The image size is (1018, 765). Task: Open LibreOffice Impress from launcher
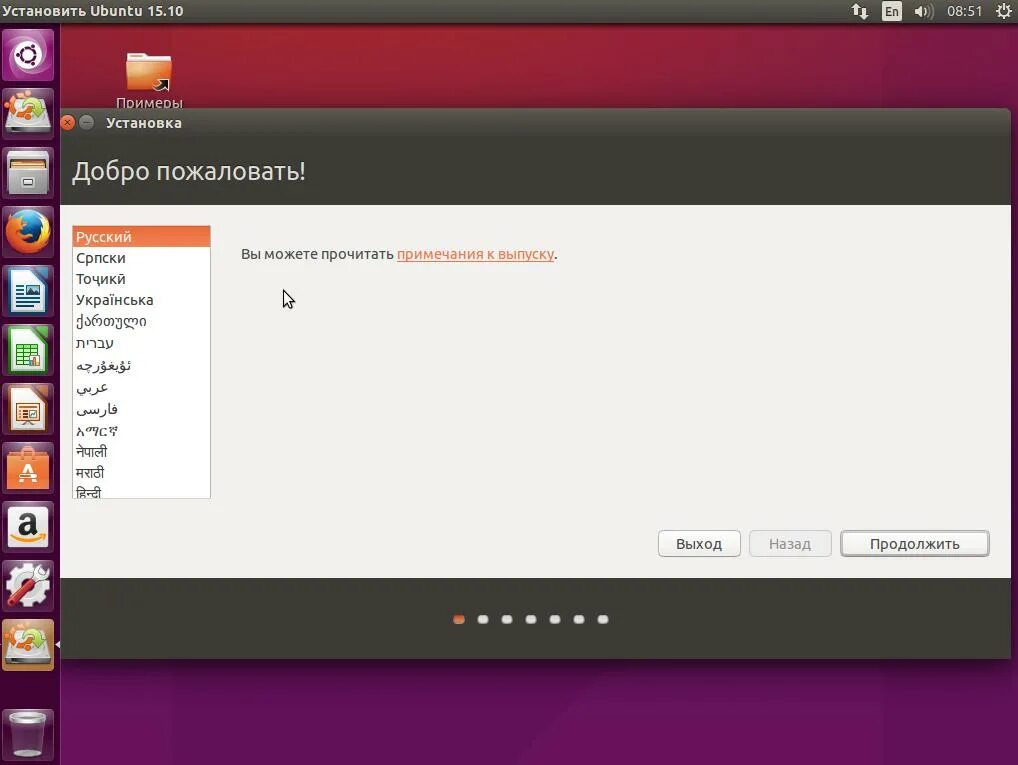[28, 408]
